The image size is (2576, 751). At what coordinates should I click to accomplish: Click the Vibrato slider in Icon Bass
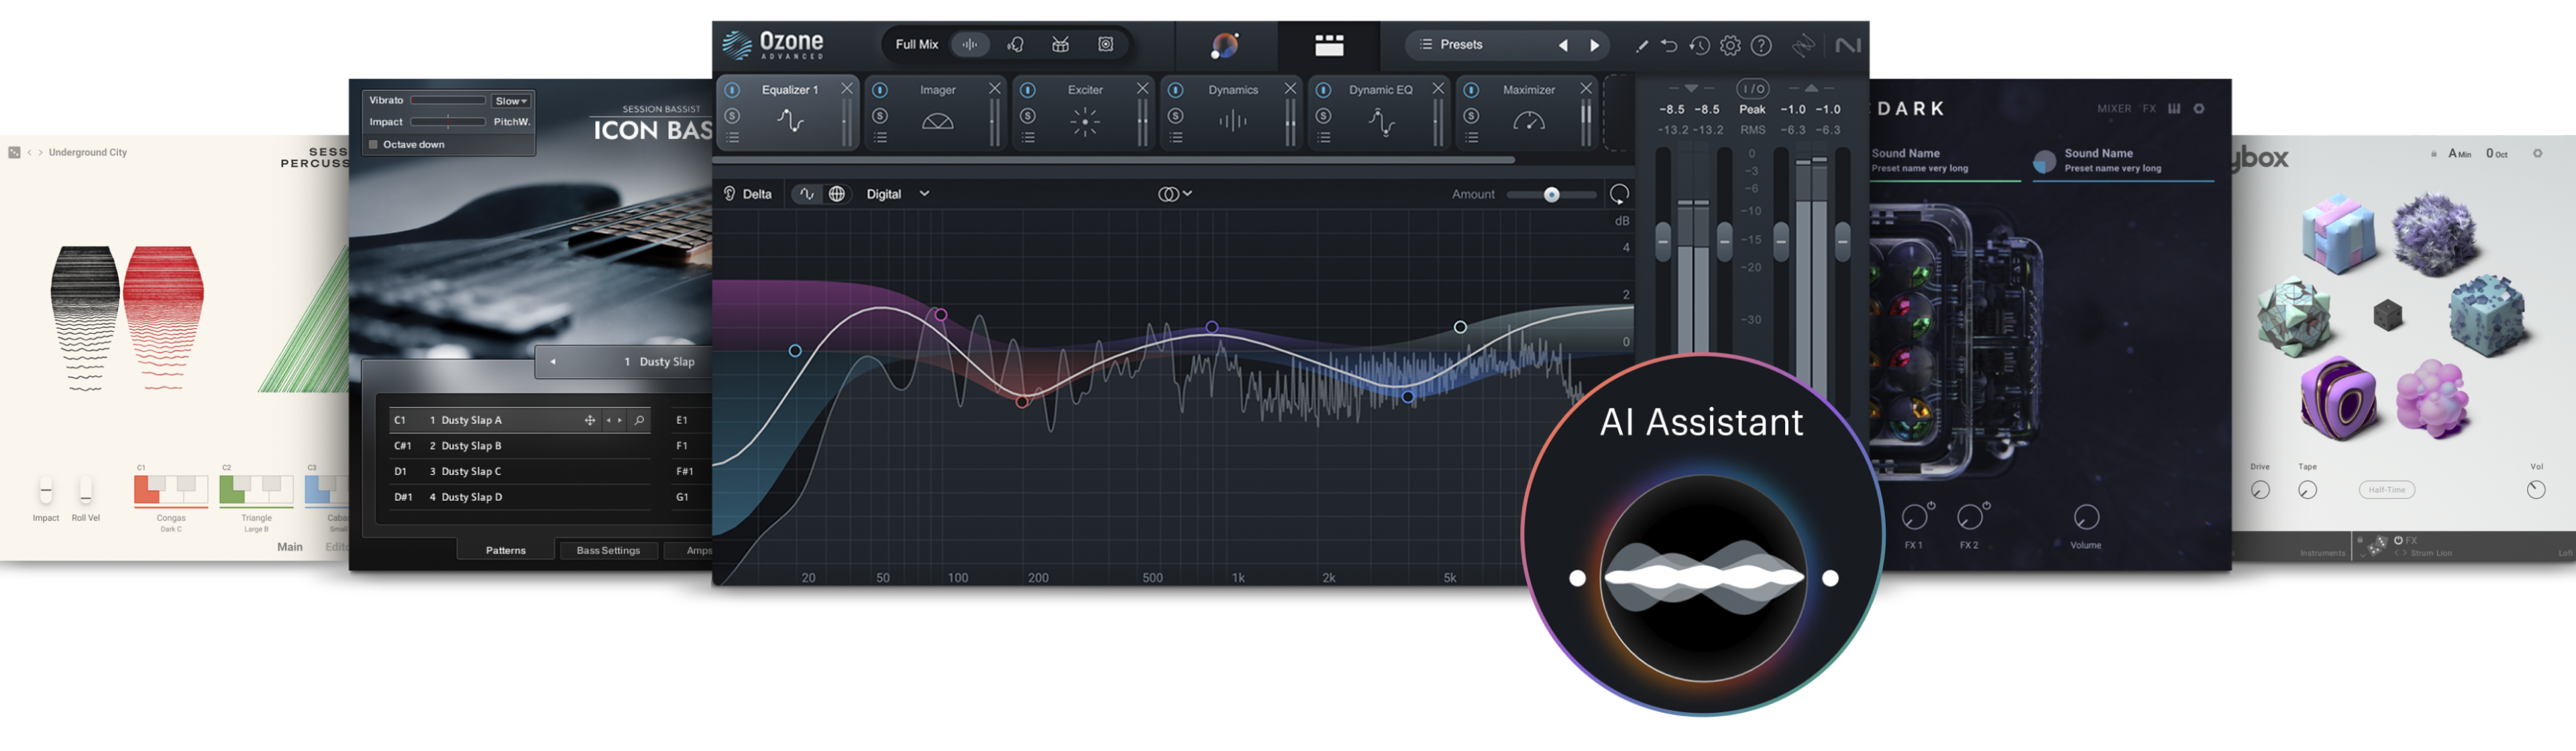[448, 100]
